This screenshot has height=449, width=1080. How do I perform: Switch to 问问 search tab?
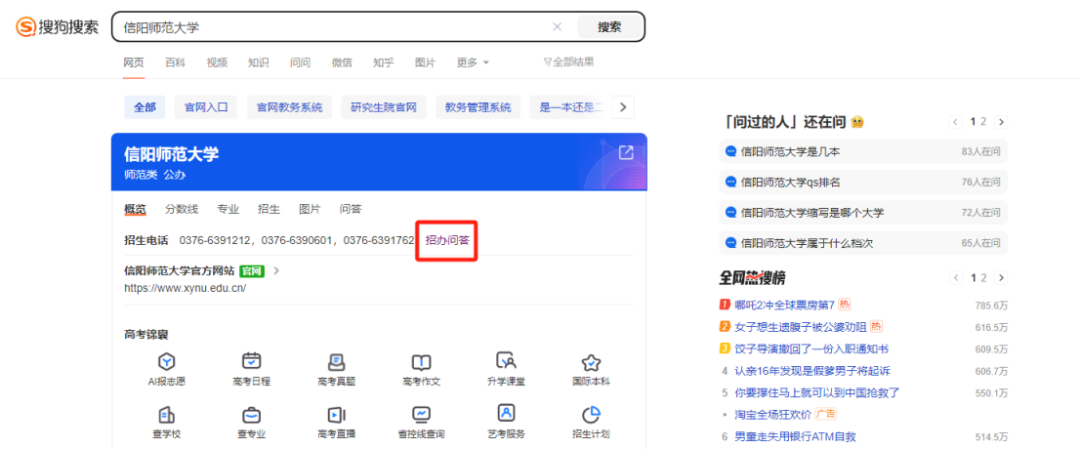tap(300, 63)
